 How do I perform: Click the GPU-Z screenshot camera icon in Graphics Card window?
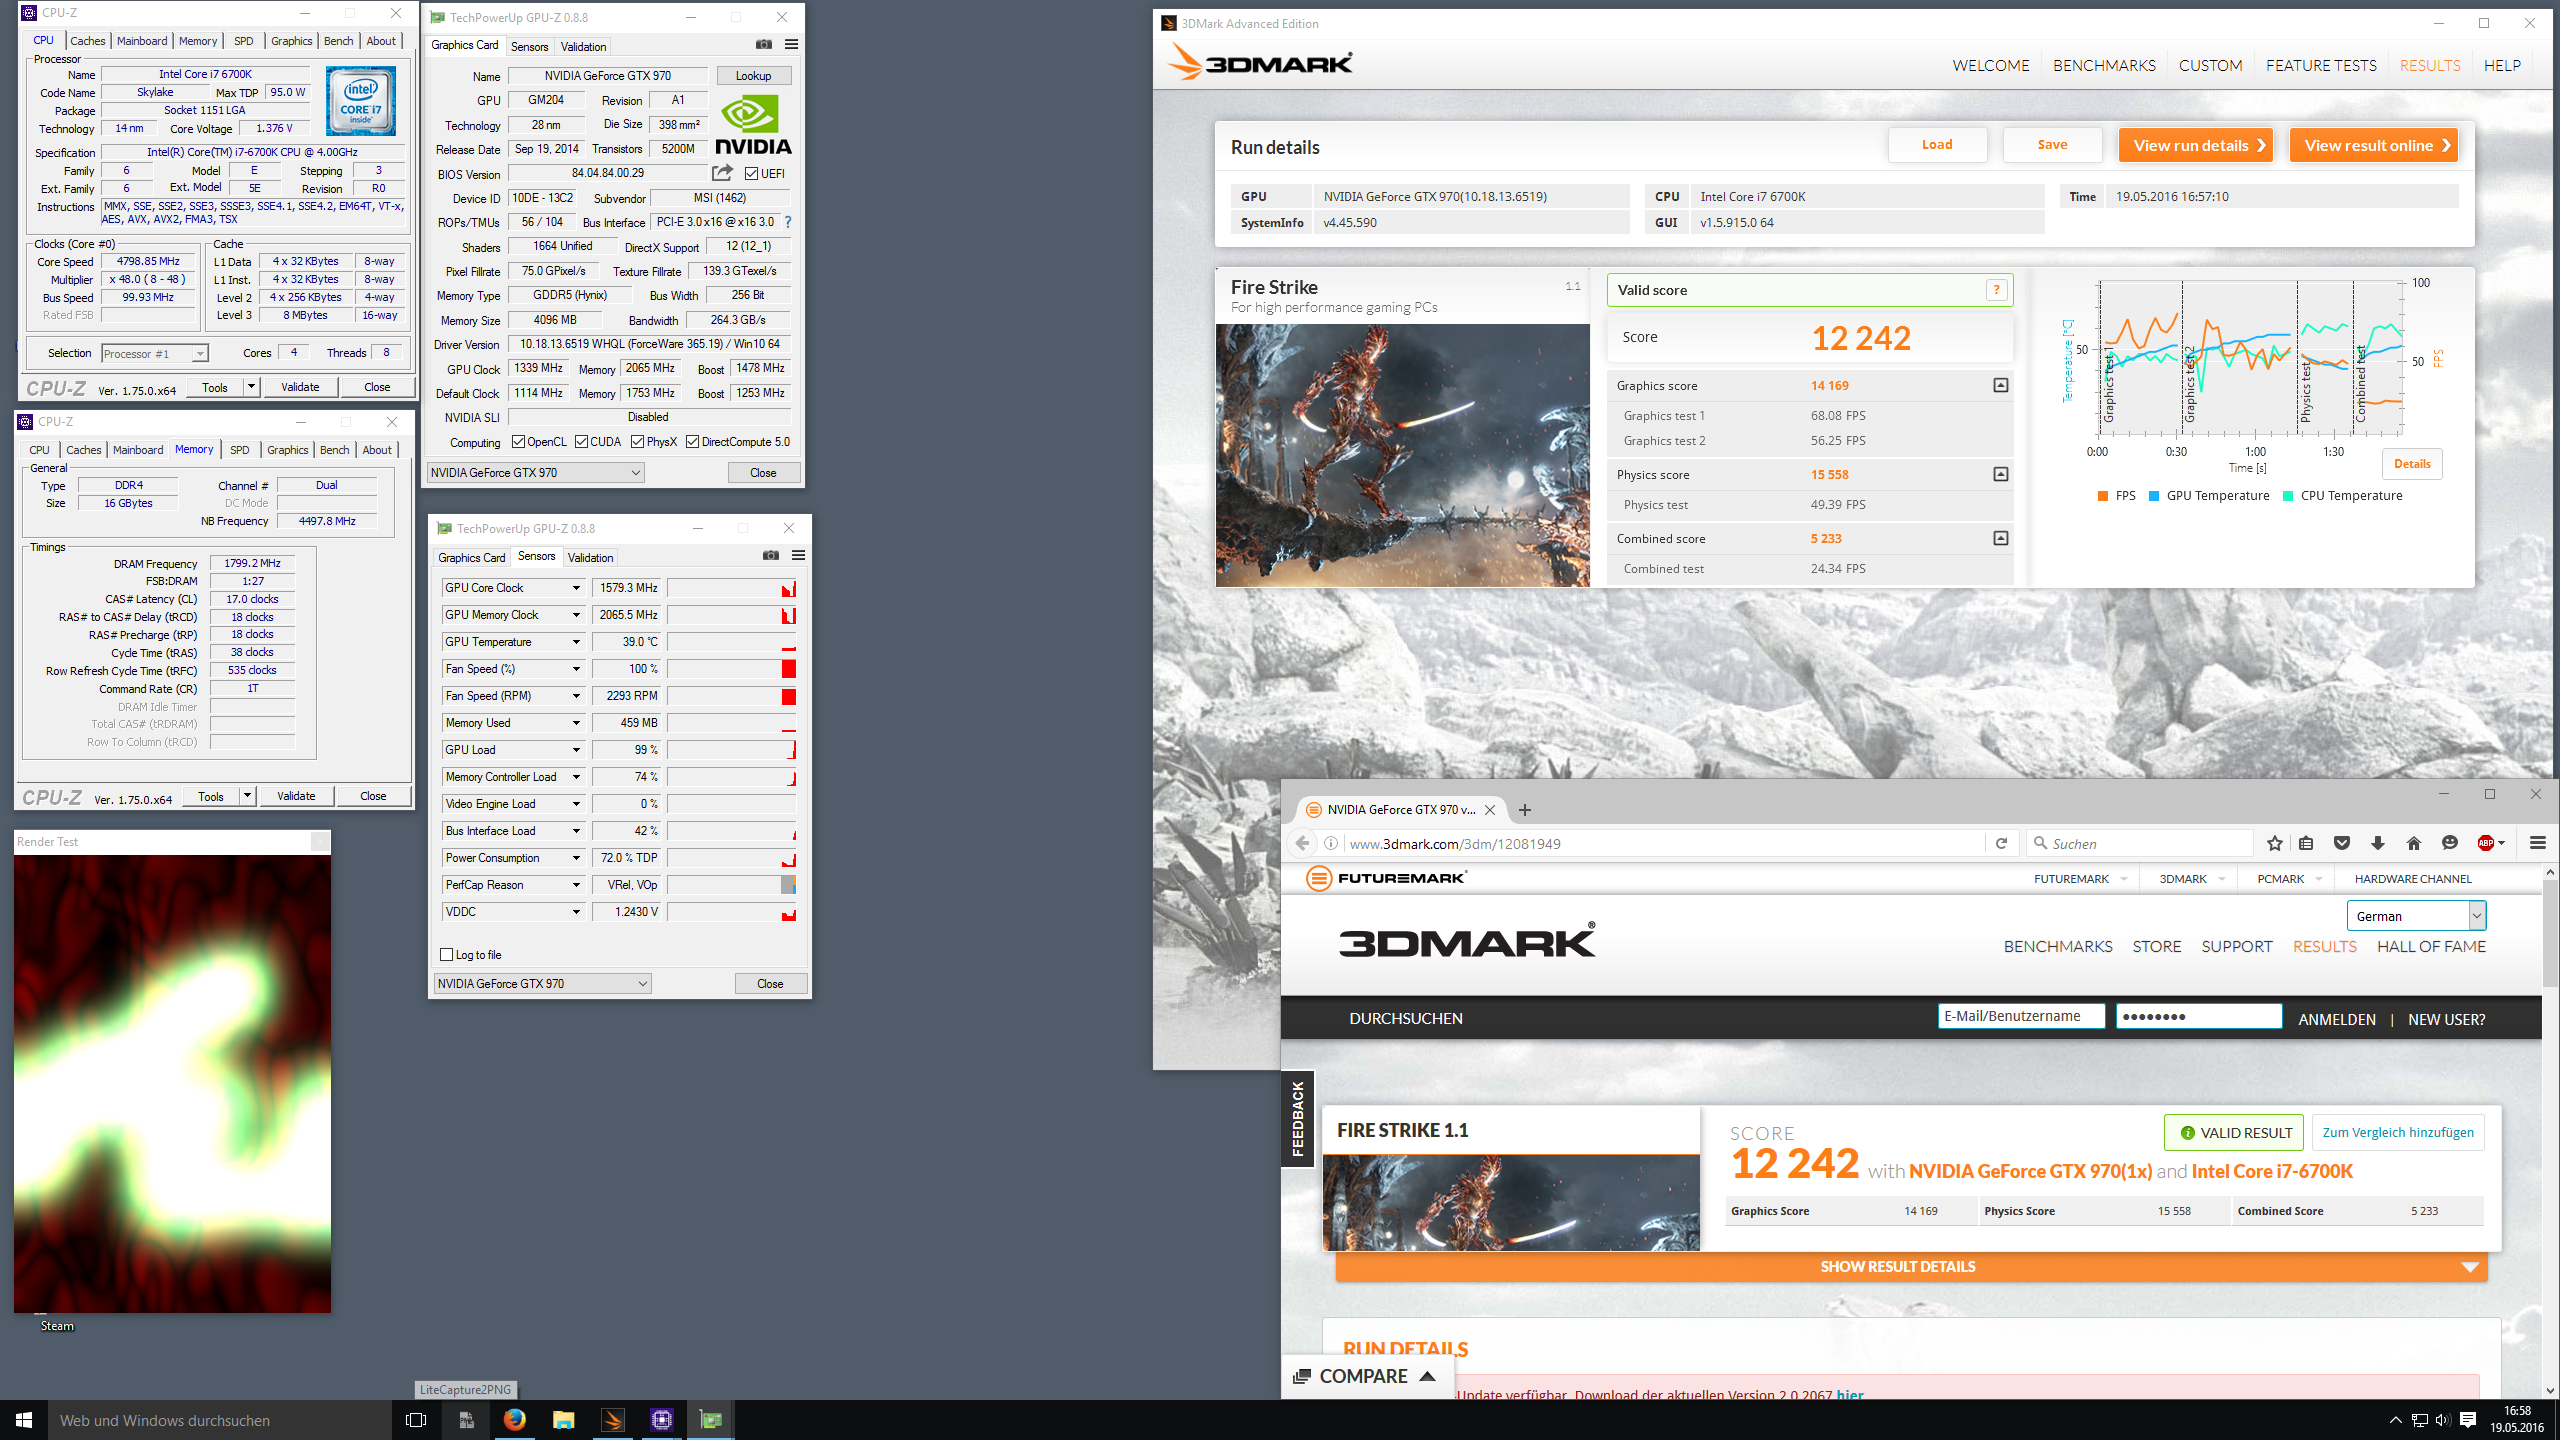point(764,44)
